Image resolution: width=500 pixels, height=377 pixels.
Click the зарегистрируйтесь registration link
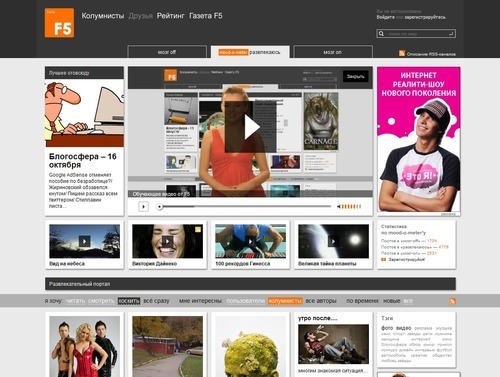[425, 17]
